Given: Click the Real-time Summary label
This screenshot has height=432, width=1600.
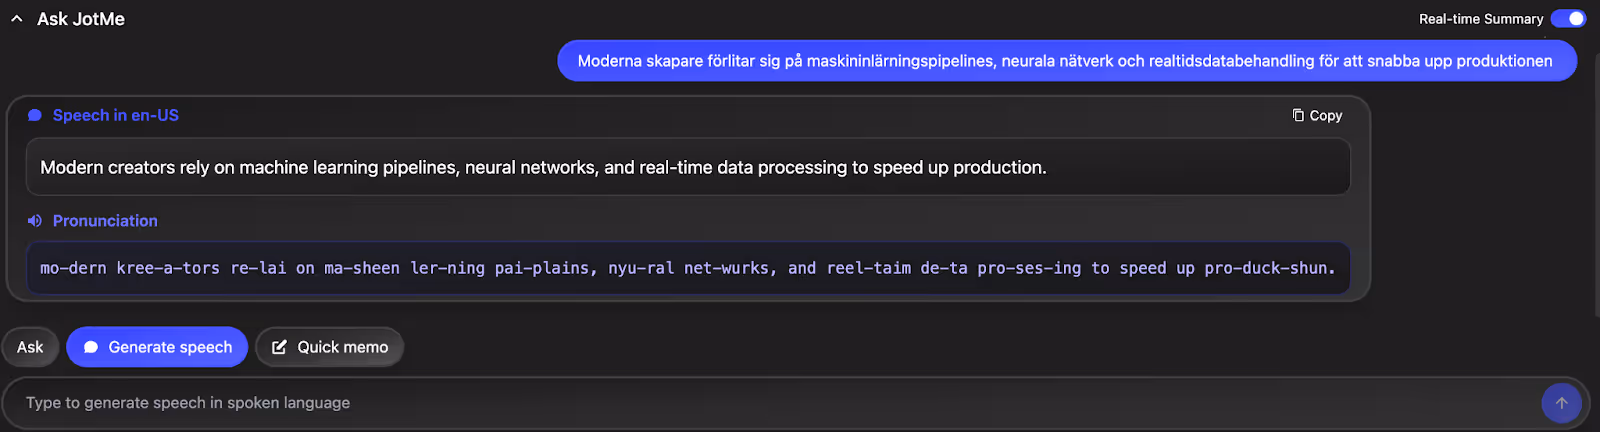Looking at the screenshot, I should 1481,19.
